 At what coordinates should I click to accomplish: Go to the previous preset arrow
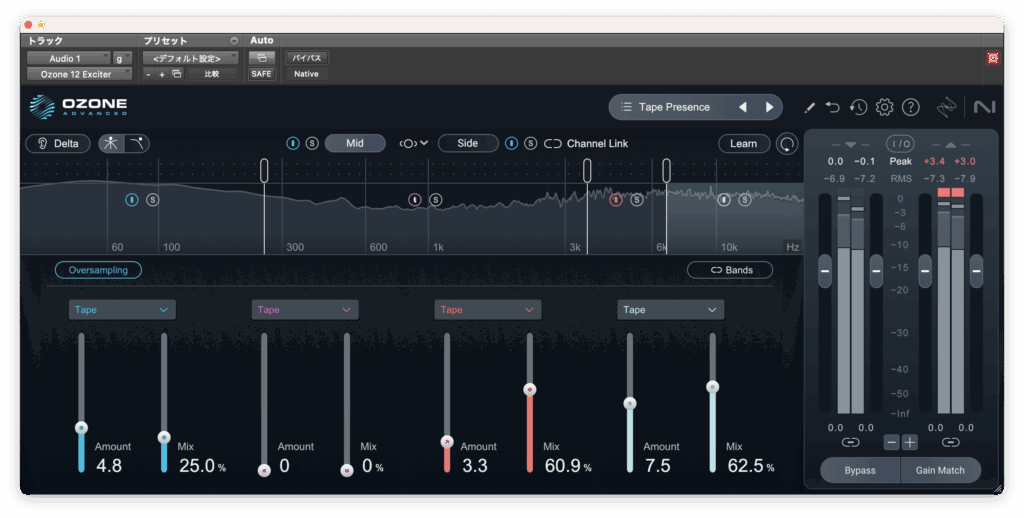(x=742, y=107)
